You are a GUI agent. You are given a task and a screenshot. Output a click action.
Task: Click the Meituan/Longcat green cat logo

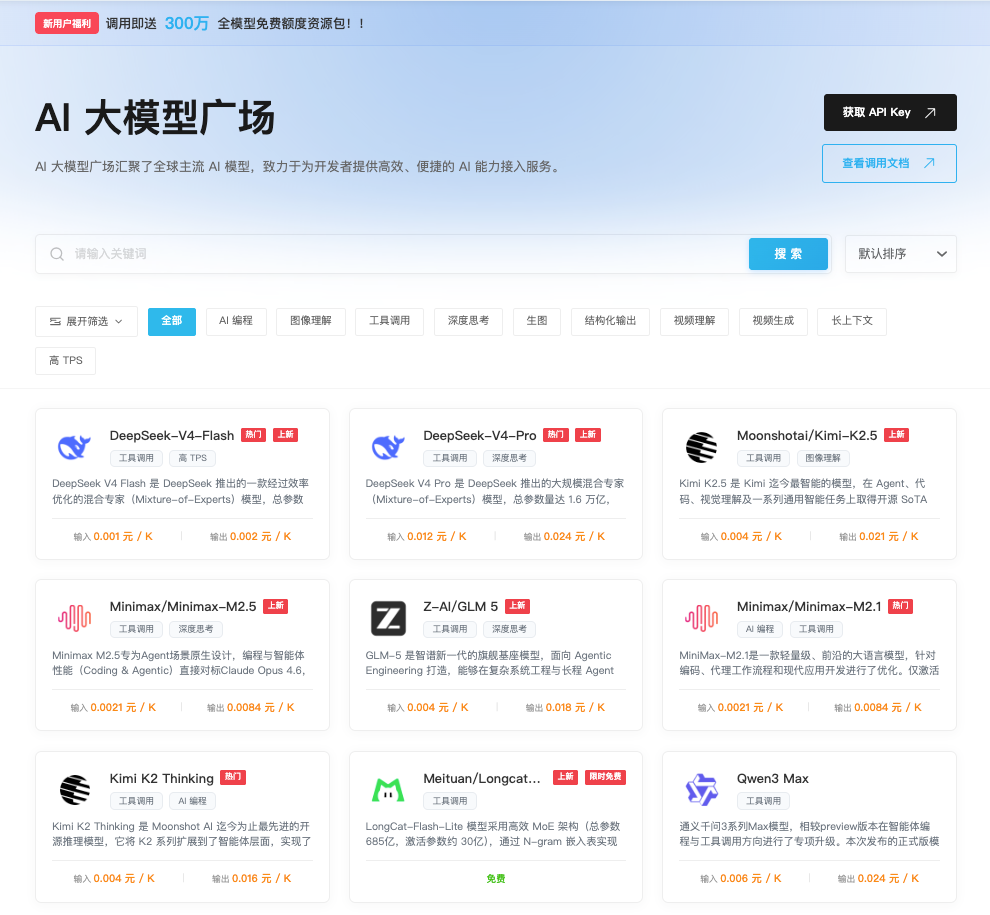[x=388, y=789]
